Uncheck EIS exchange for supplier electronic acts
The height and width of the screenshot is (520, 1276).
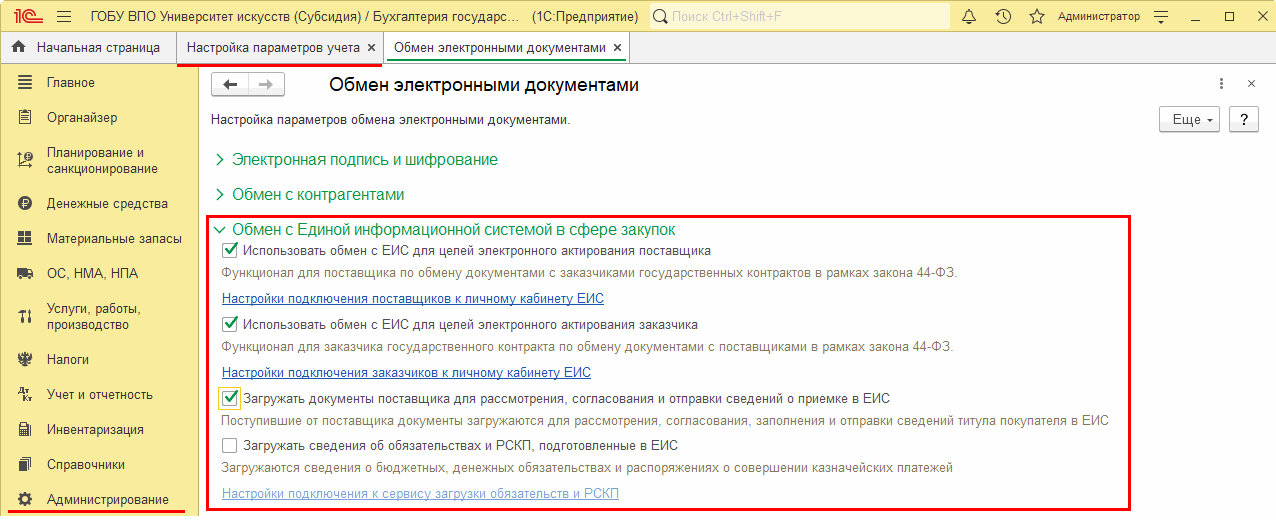[230, 251]
